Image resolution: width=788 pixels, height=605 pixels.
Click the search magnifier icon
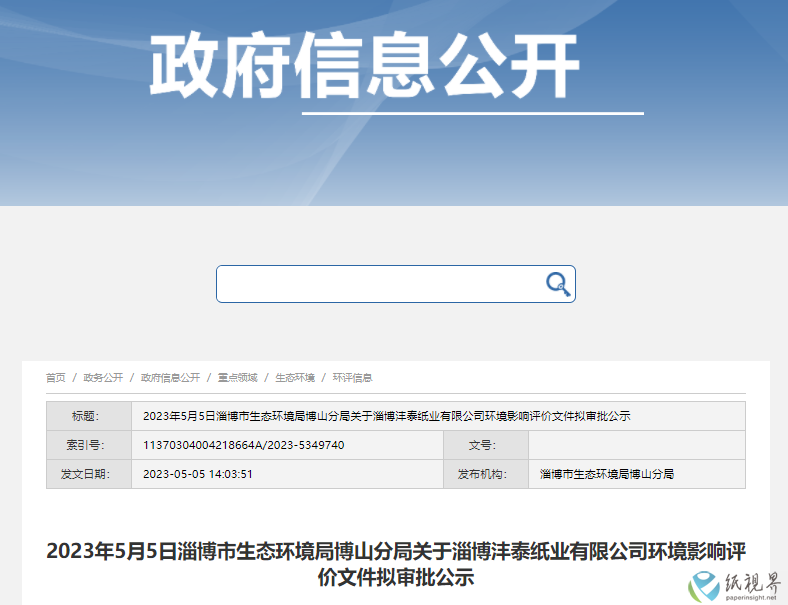558,284
